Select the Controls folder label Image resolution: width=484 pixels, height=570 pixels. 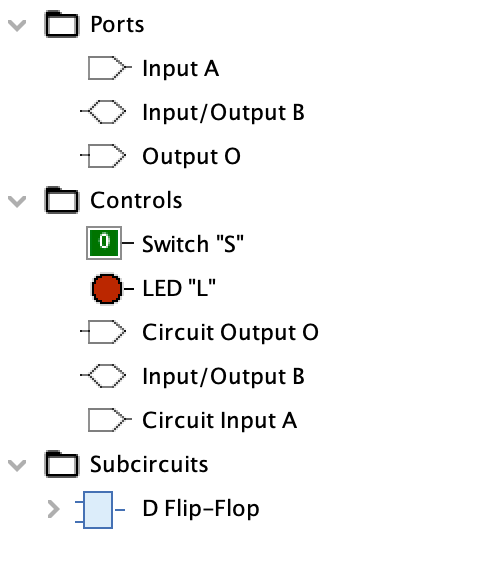pyautogui.click(x=136, y=200)
